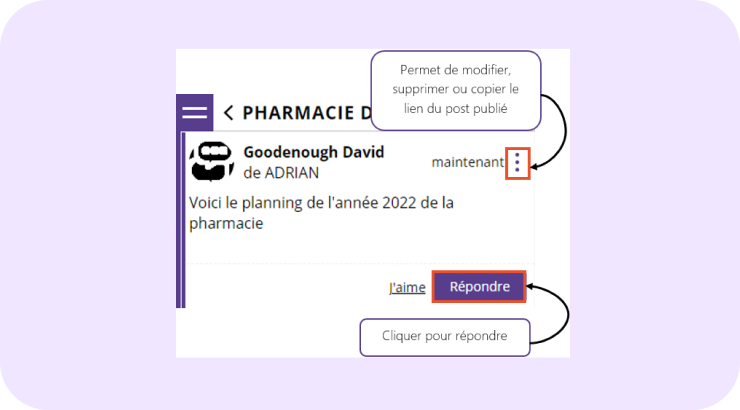
Task: Click the 'de ADRIAN' subtitle
Action: (281, 172)
